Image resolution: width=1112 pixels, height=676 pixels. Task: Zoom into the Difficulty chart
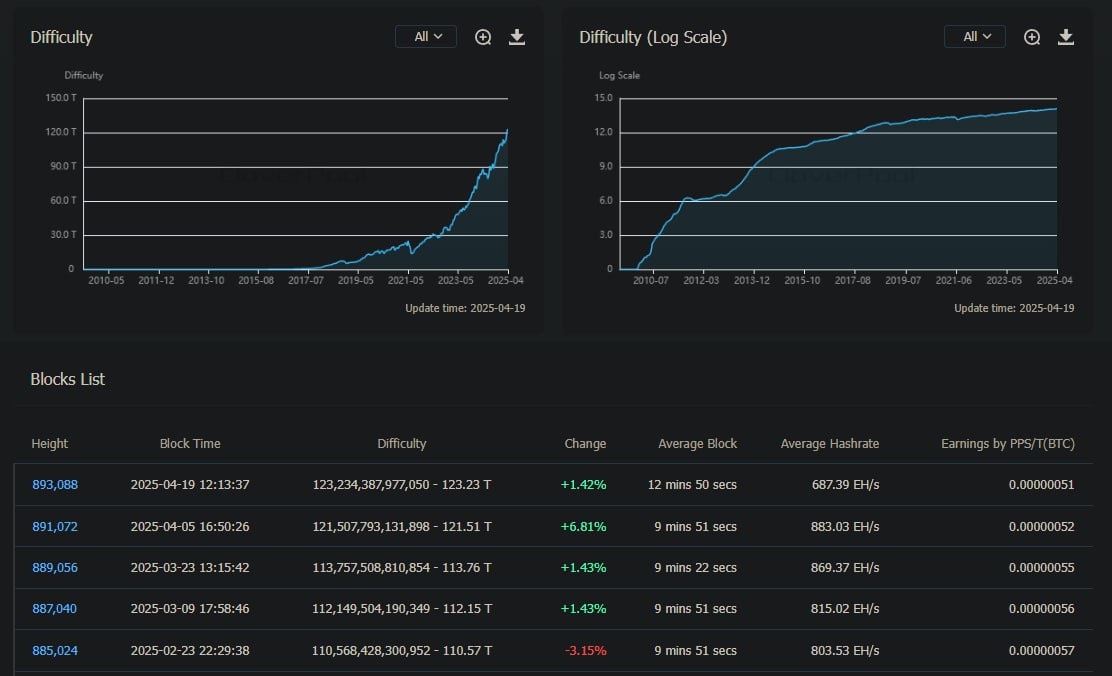[x=483, y=37]
